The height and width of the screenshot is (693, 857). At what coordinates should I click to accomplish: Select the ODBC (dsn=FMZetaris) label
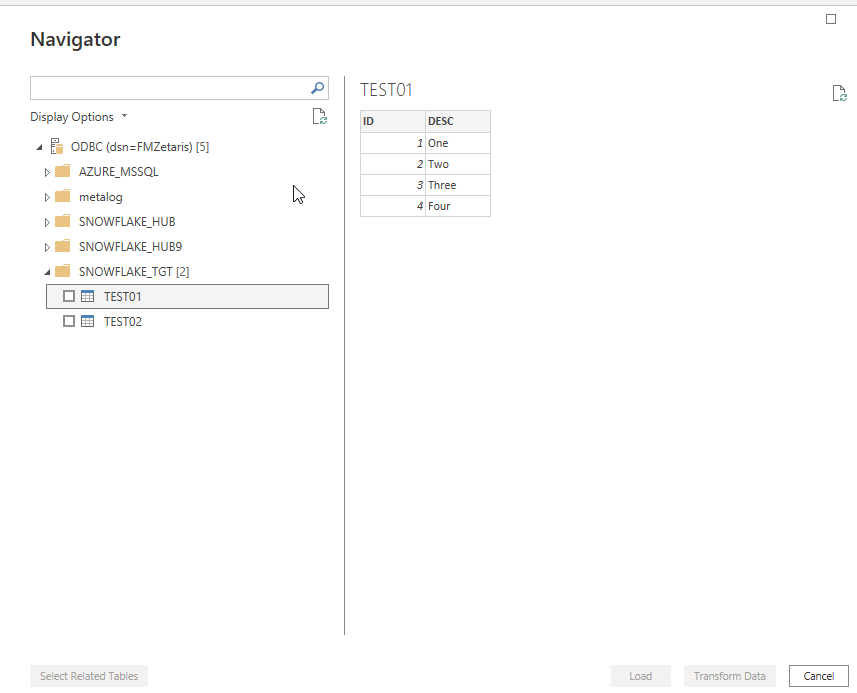(140, 146)
